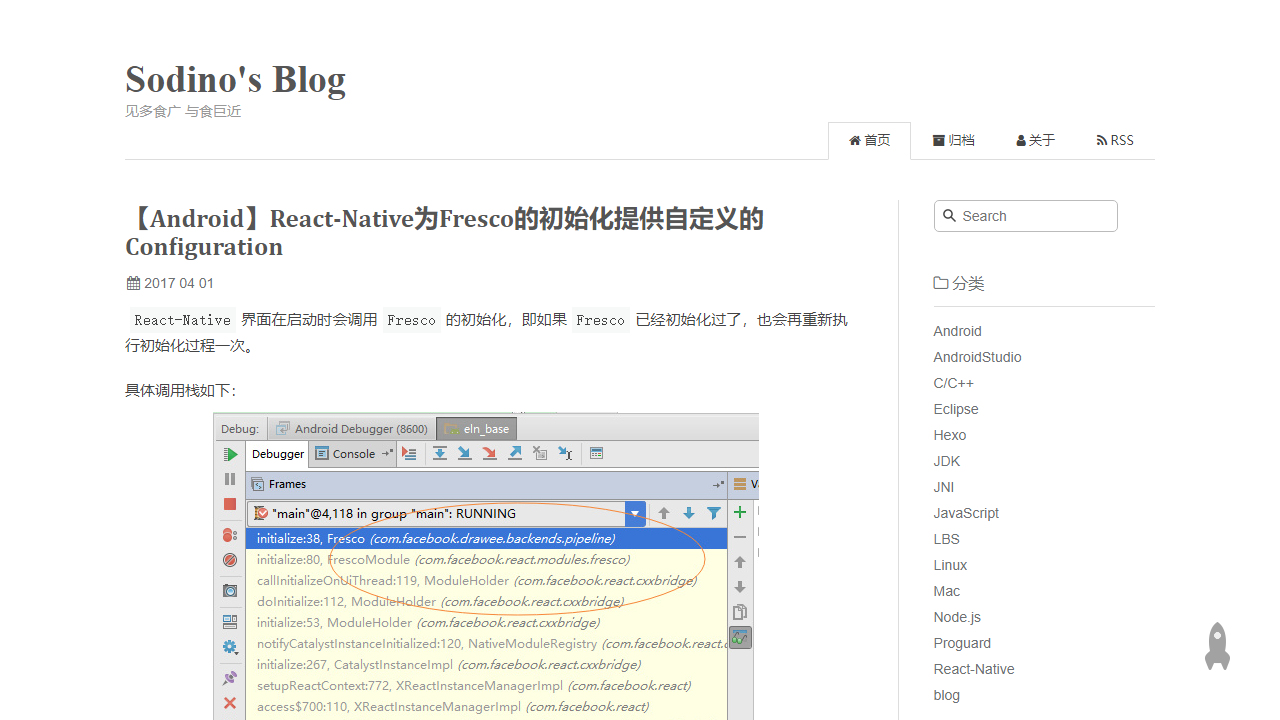This screenshot has height=720, width=1280.
Task: Open the AndroidStudio category
Action: (978, 357)
